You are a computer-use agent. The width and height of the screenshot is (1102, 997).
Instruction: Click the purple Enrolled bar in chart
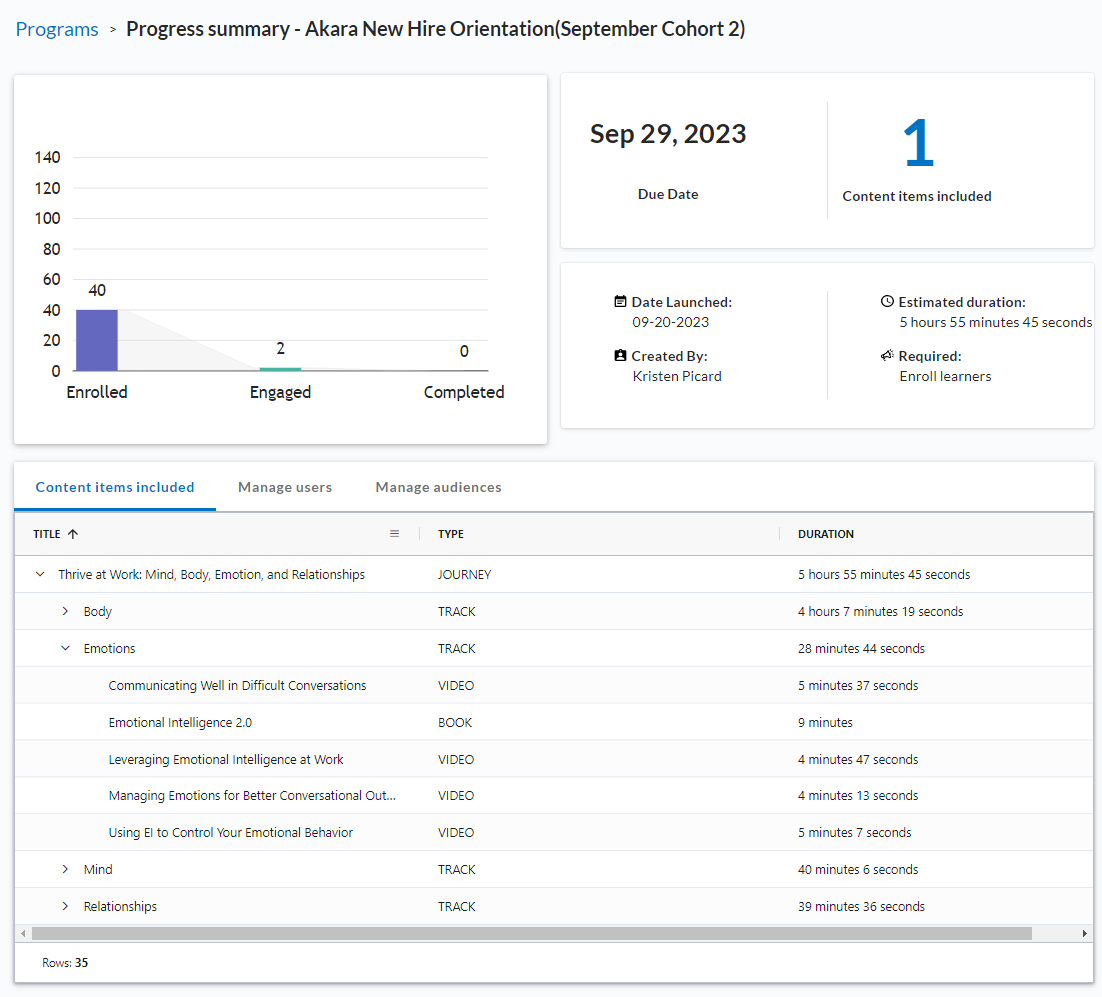pyautogui.click(x=97, y=340)
